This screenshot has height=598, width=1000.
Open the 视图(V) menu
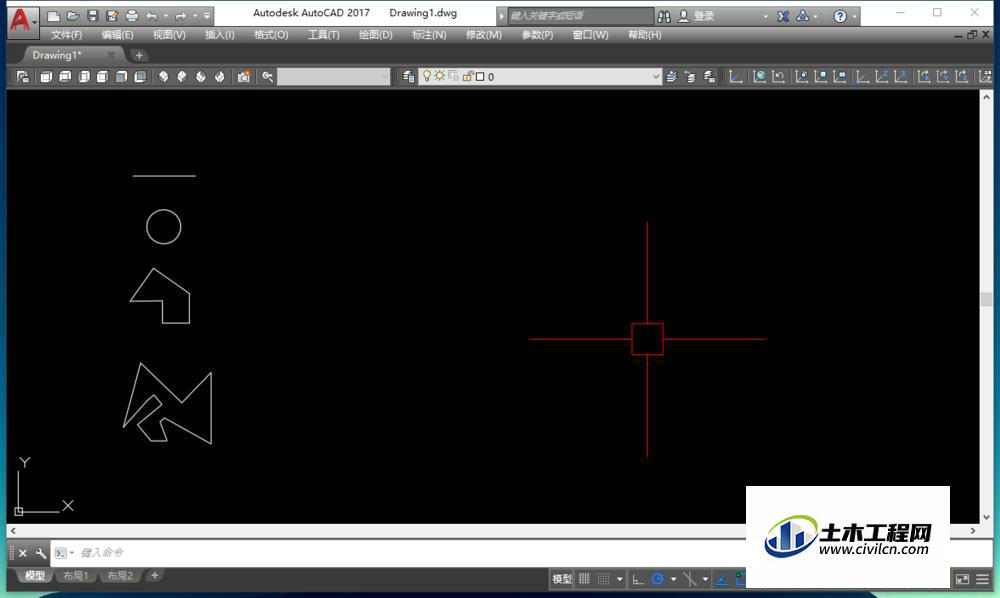(x=169, y=34)
